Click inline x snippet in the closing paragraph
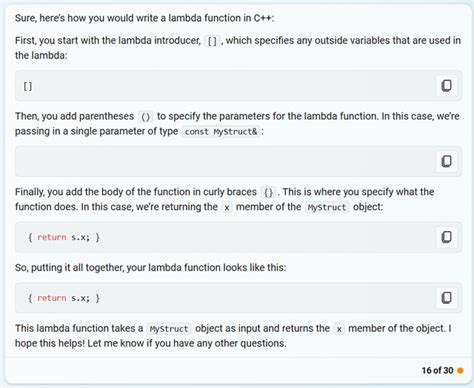 (339, 329)
